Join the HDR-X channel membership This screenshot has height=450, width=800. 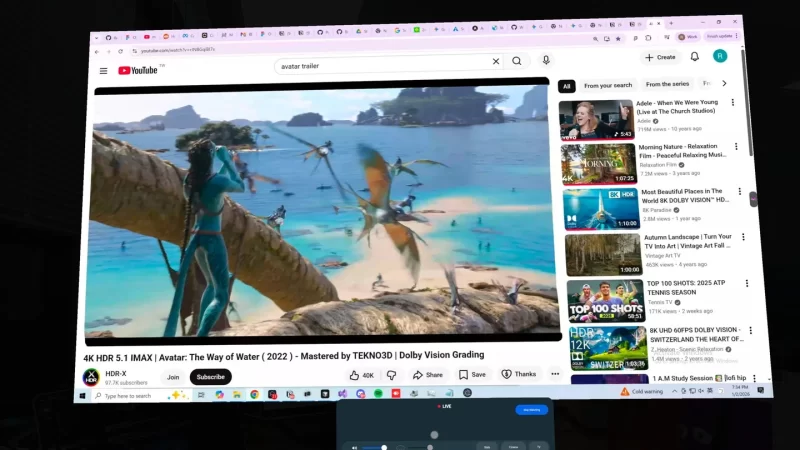(173, 377)
